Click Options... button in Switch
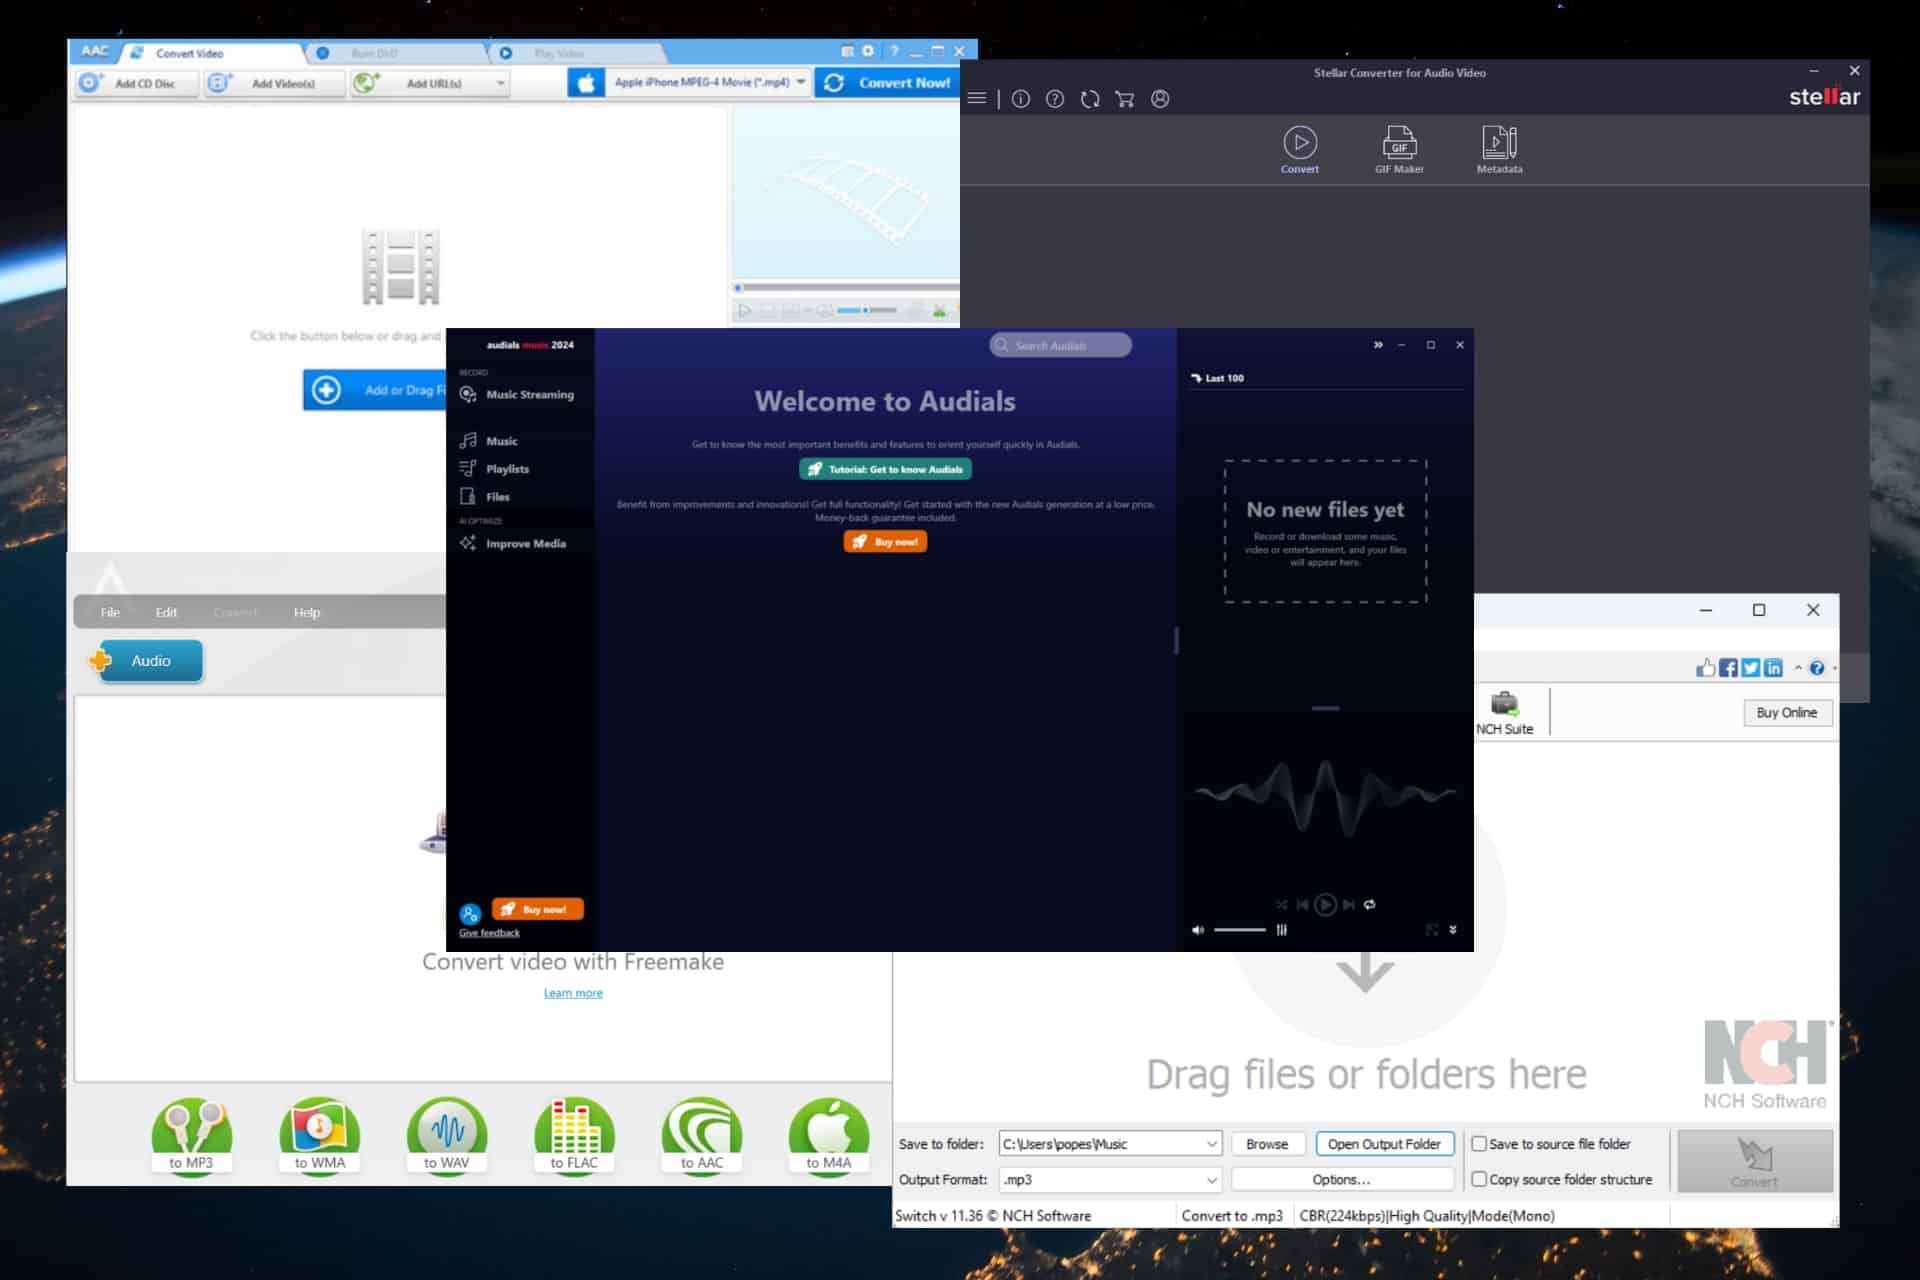 [x=1341, y=1179]
